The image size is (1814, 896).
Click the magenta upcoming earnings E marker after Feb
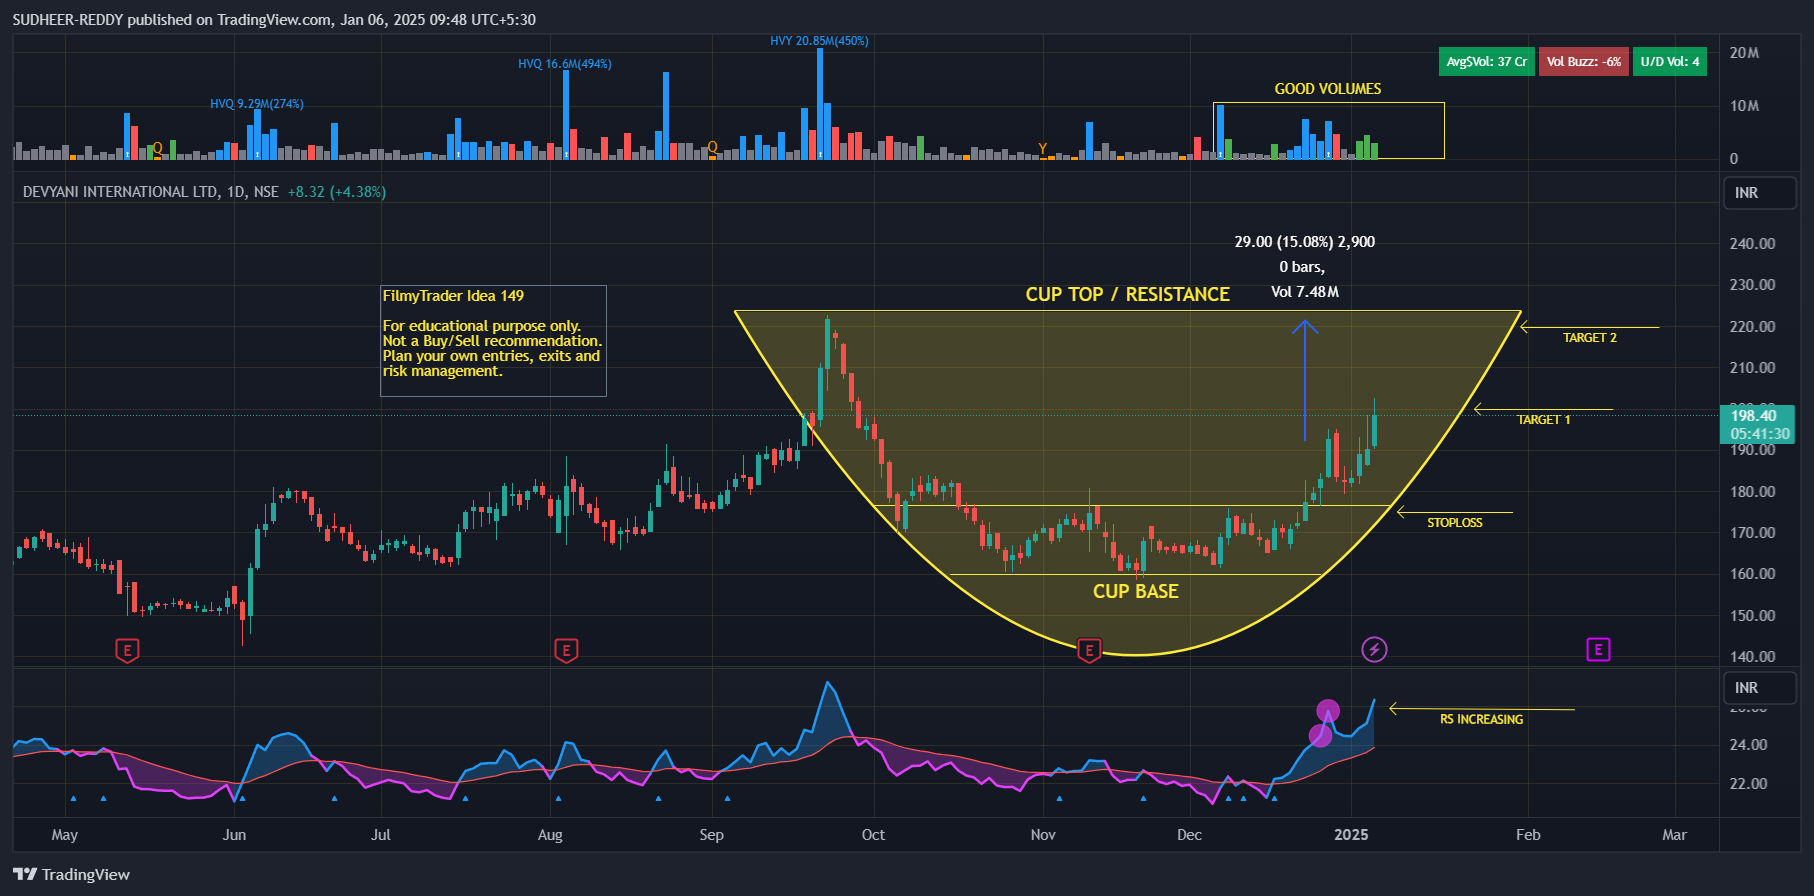1598,650
